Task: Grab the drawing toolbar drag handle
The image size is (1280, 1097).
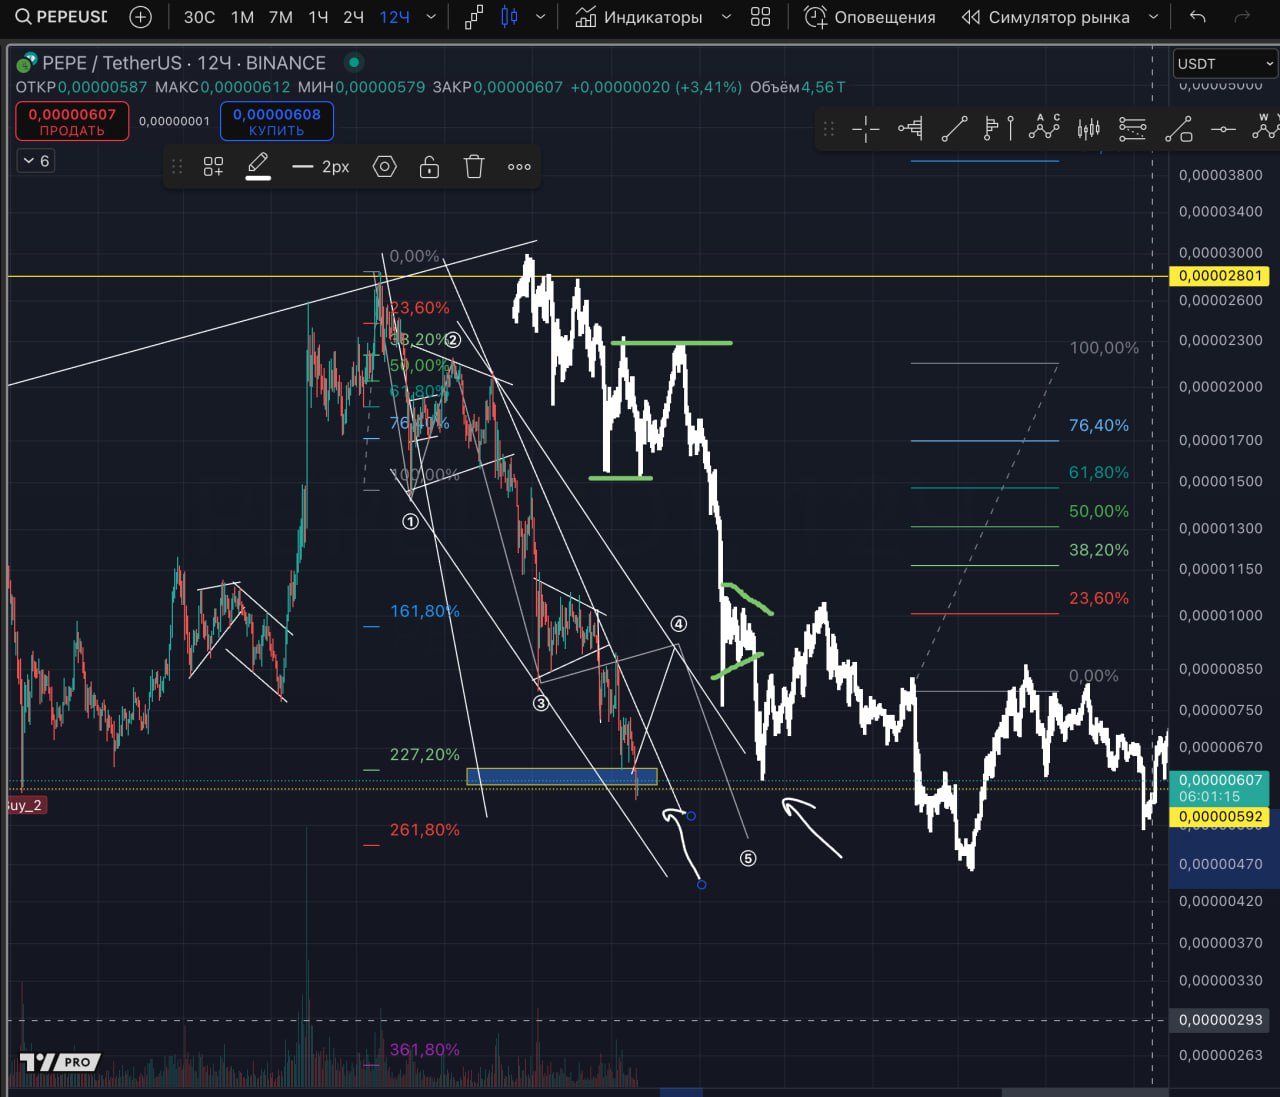Action: [x=177, y=167]
